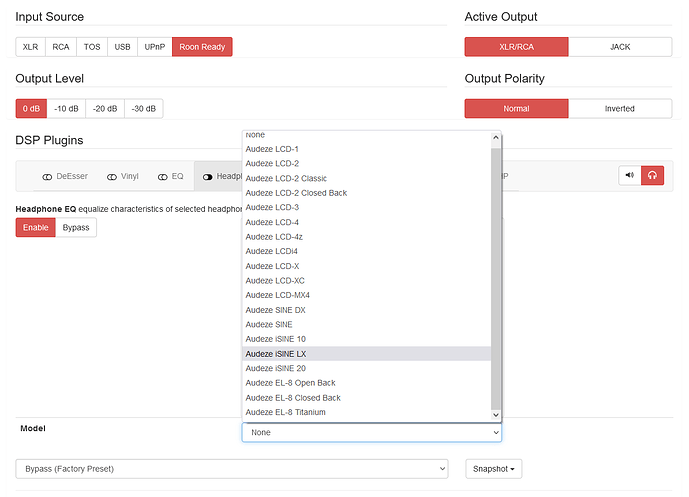Screen dimensions: 689x497
Task: Set output polarity to Normal
Action: coord(516,109)
